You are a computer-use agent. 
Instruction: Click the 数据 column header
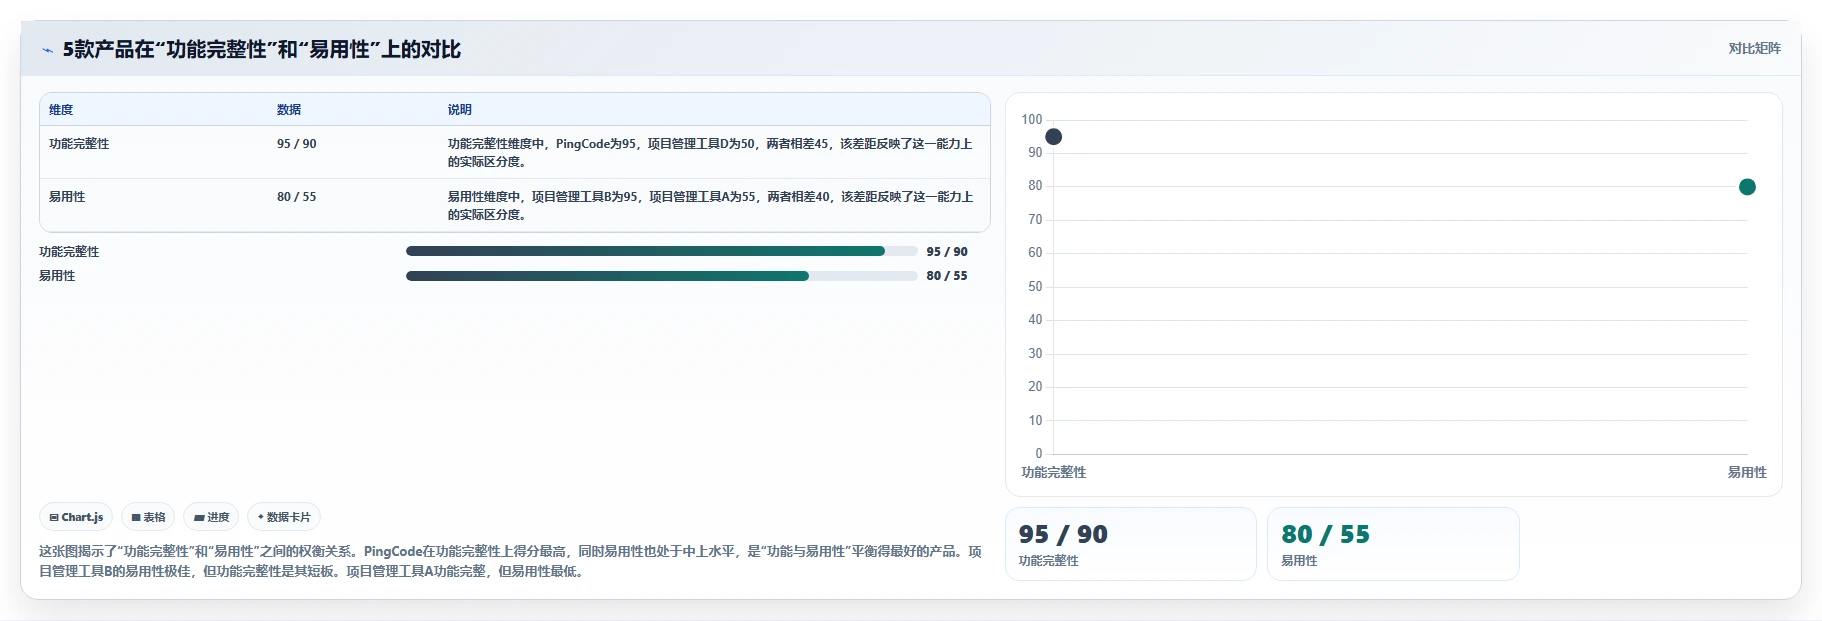point(289,110)
